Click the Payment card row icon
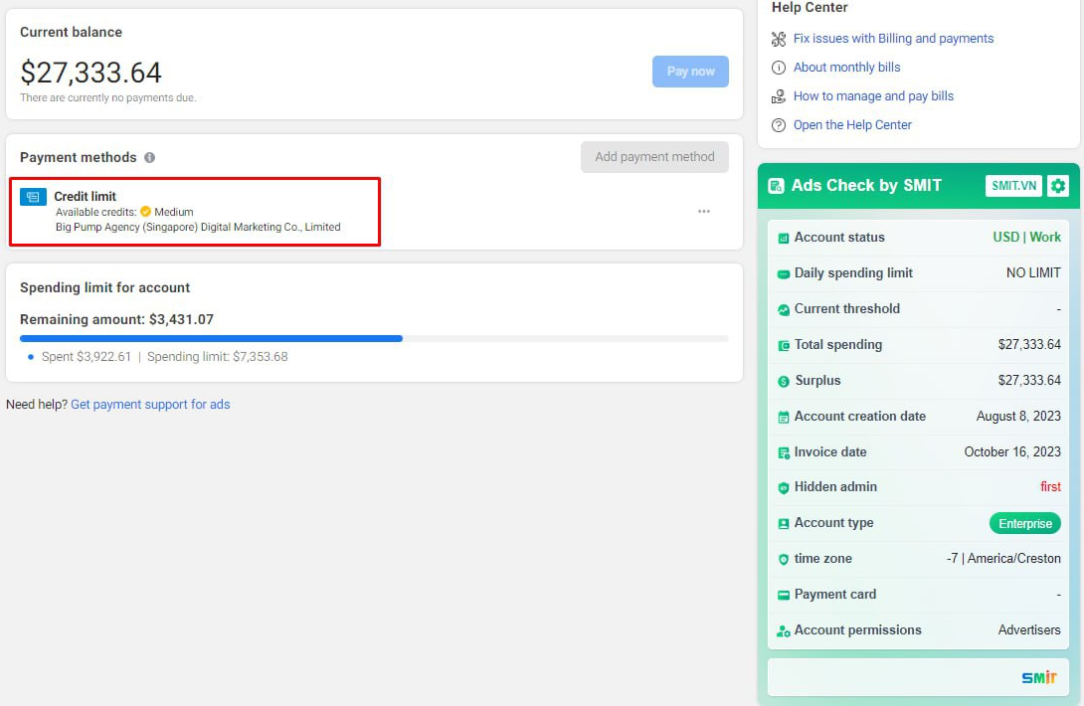Viewport: 1084px width, 706px height. tap(783, 595)
